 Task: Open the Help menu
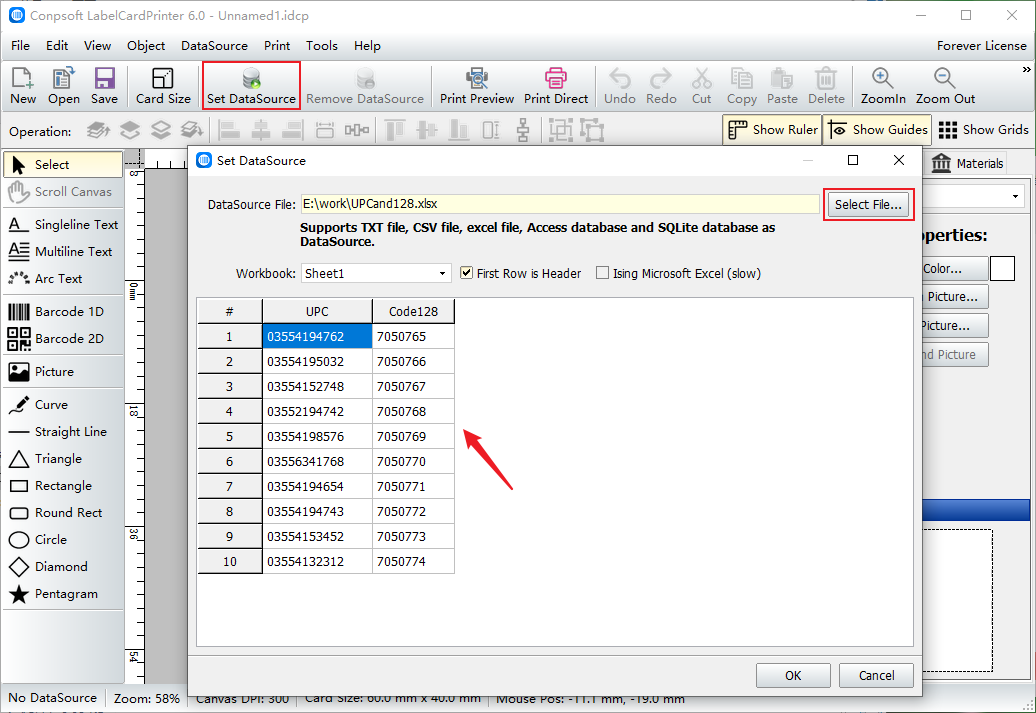[367, 46]
